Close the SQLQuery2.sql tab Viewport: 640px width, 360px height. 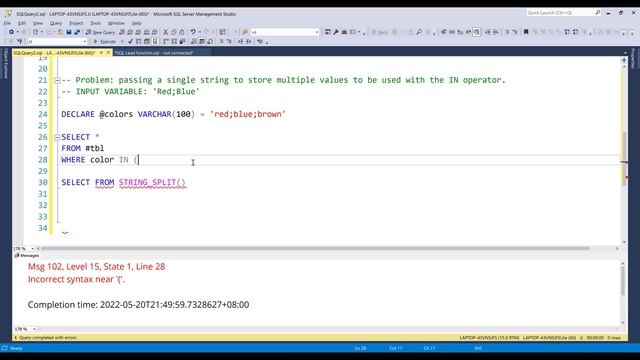pos(108,53)
